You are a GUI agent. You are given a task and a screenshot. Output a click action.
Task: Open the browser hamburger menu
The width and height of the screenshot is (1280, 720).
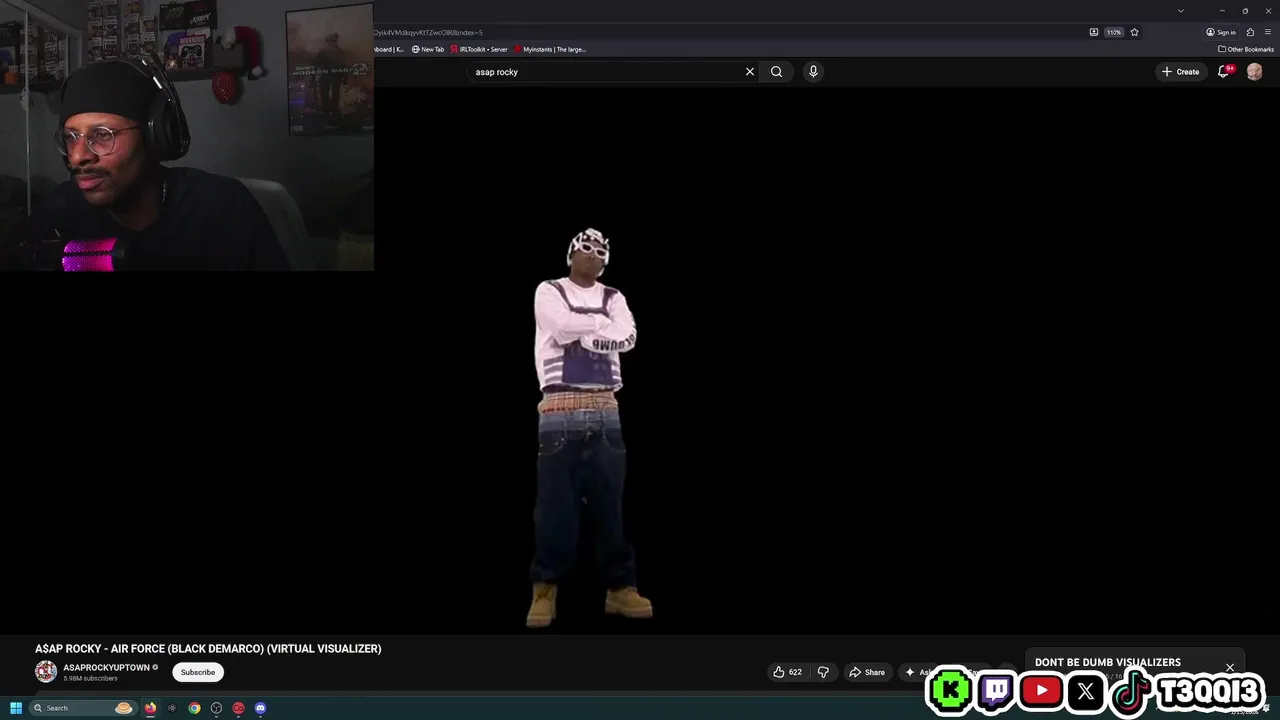coord(1268,32)
